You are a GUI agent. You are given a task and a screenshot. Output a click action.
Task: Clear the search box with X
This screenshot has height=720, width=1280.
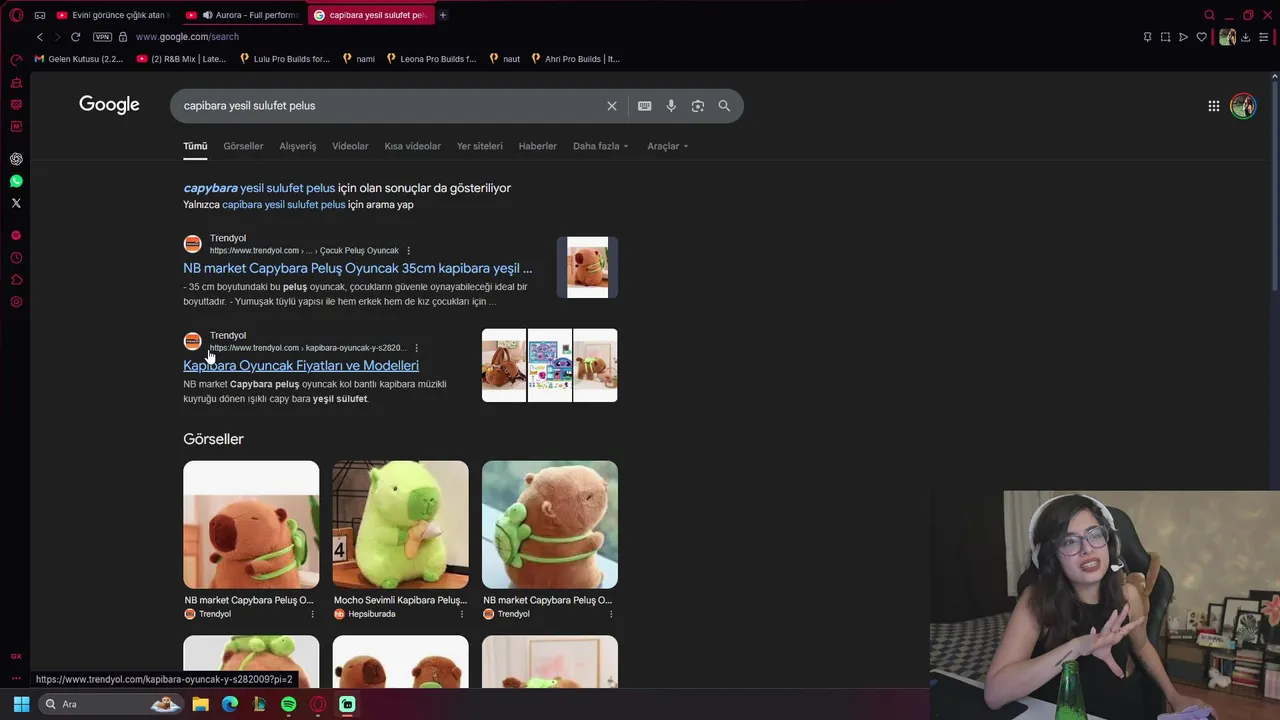coord(612,106)
